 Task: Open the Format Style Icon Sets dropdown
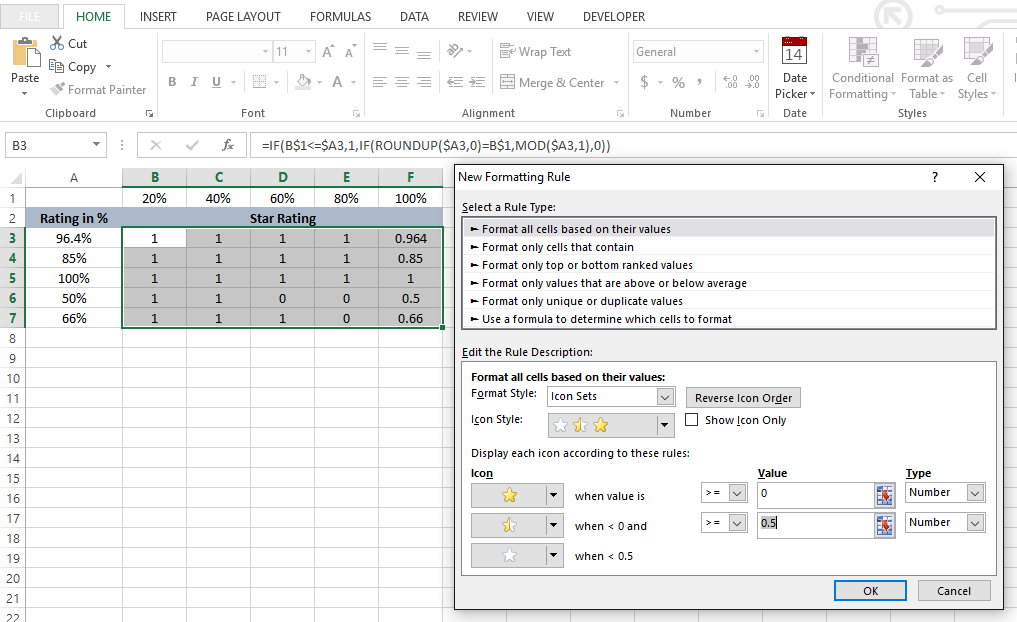pyautogui.click(x=665, y=396)
